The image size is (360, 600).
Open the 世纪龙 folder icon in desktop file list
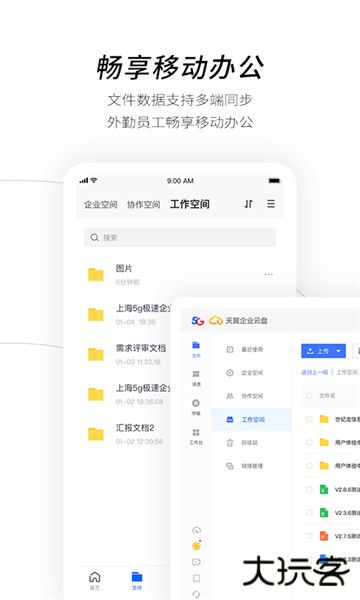point(324,419)
